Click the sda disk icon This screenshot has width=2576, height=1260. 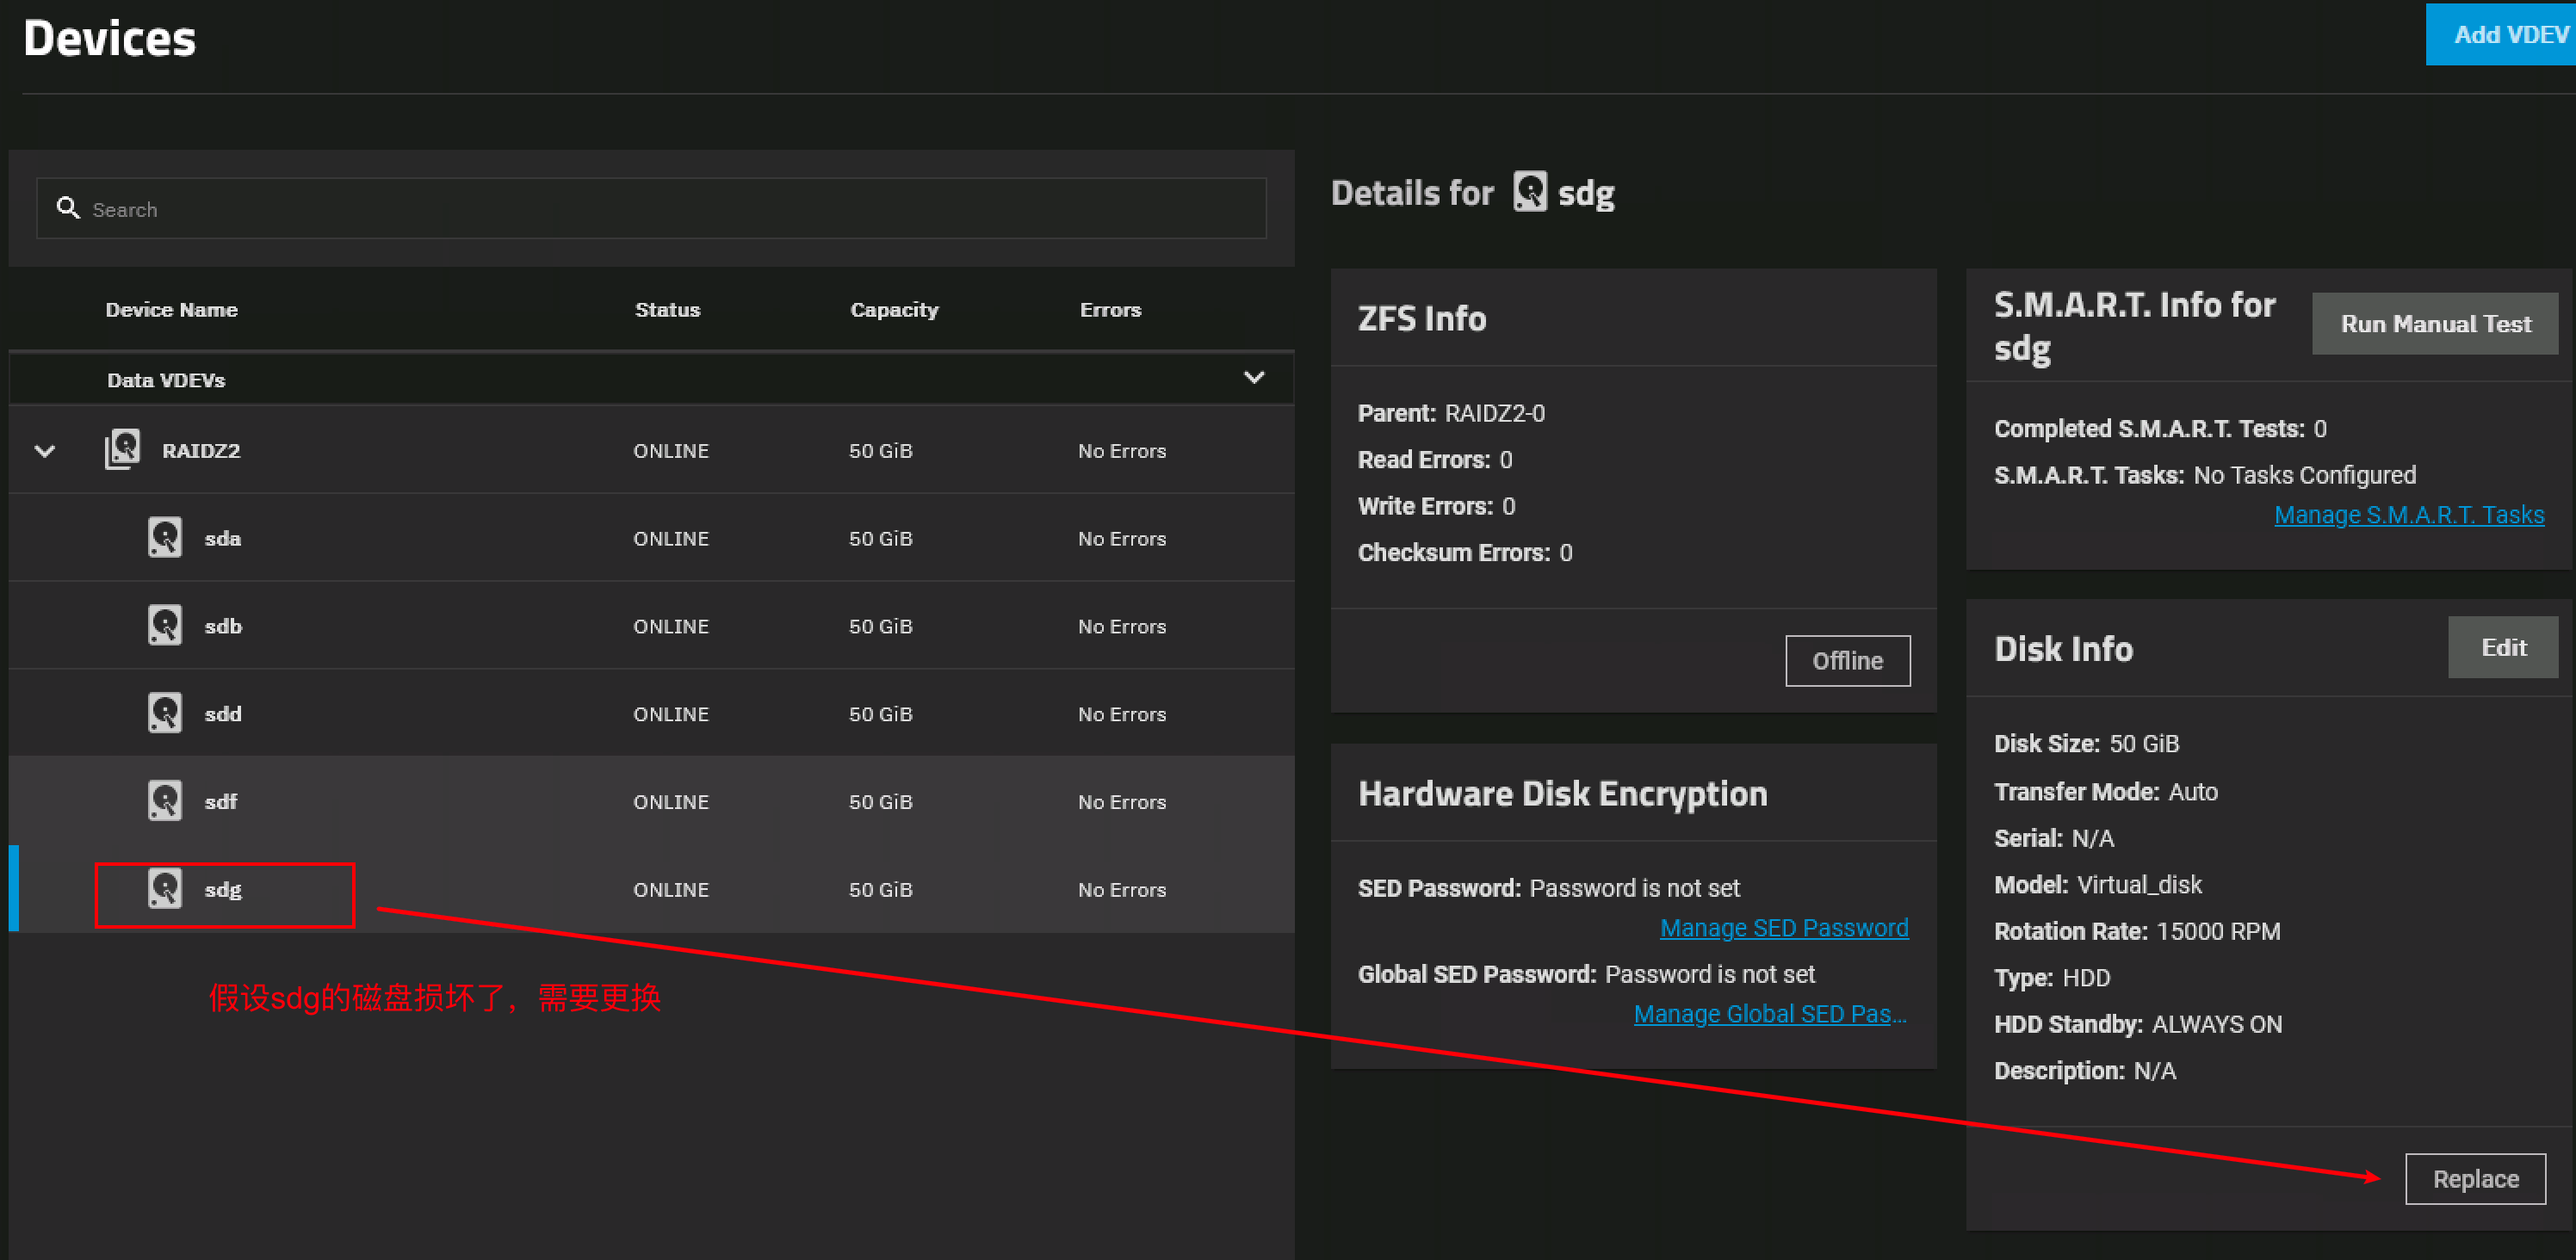[x=165, y=537]
